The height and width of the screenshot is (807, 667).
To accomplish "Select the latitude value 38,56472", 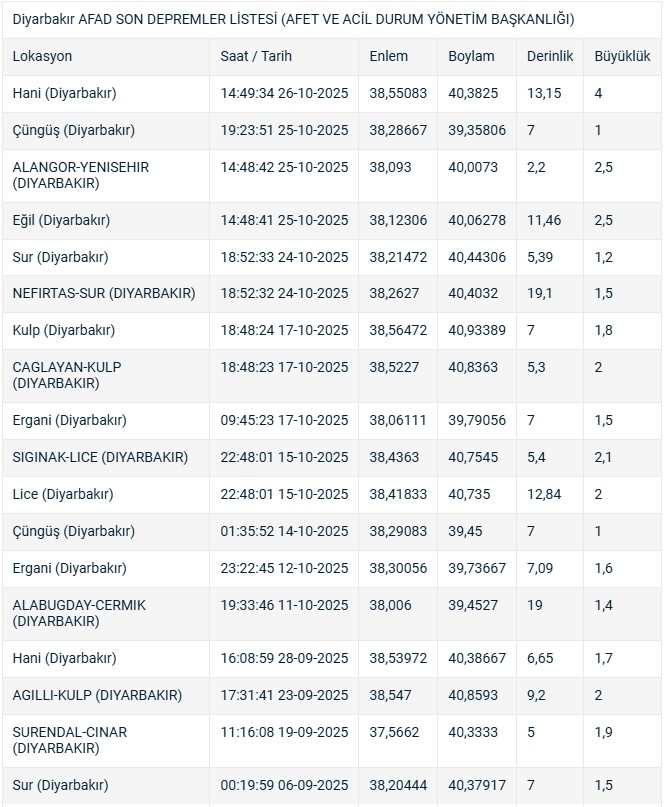I will [x=398, y=330].
